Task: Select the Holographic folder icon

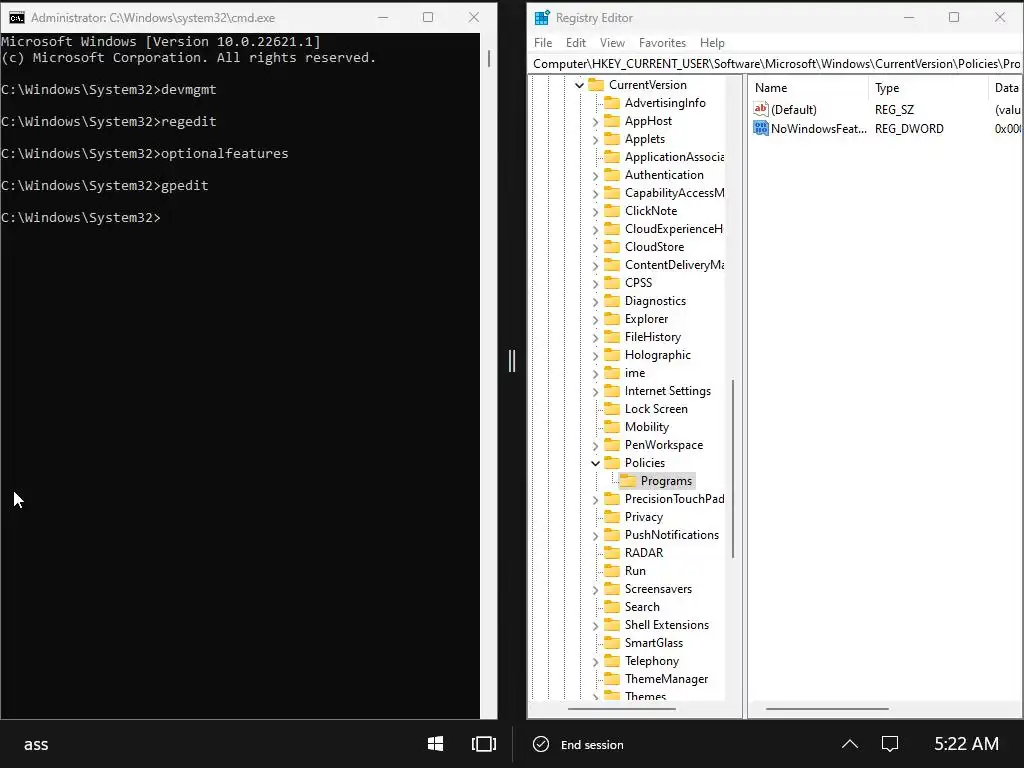Action: coord(612,355)
